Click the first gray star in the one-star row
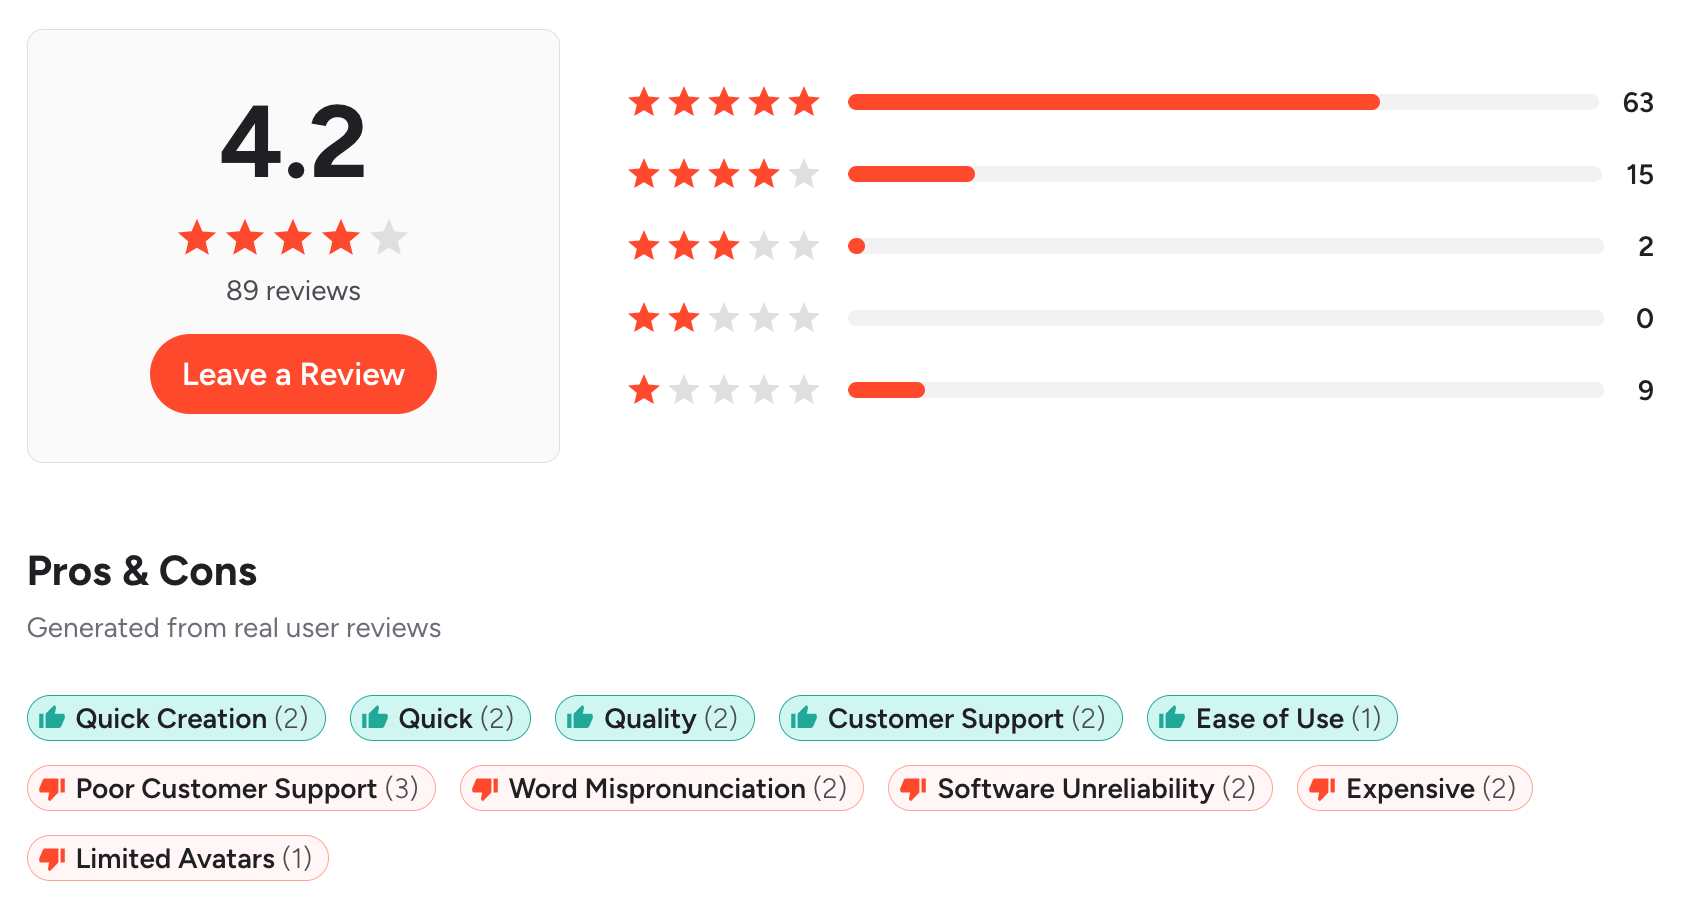Screen dimensions: 1708x900 coord(683,390)
